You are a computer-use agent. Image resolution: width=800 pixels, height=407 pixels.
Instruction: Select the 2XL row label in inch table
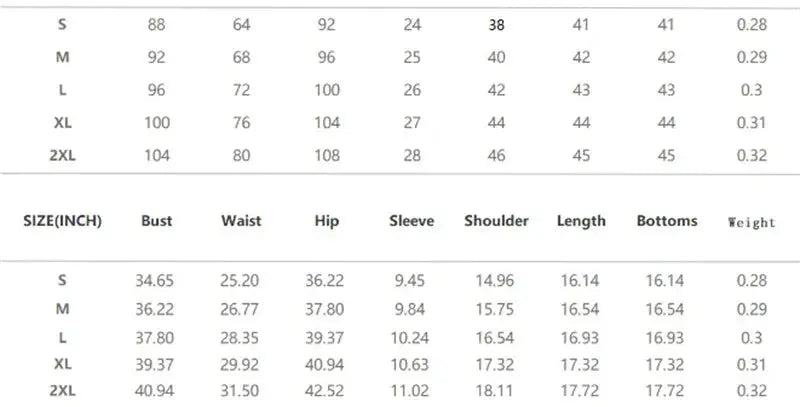(x=62, y=391)
